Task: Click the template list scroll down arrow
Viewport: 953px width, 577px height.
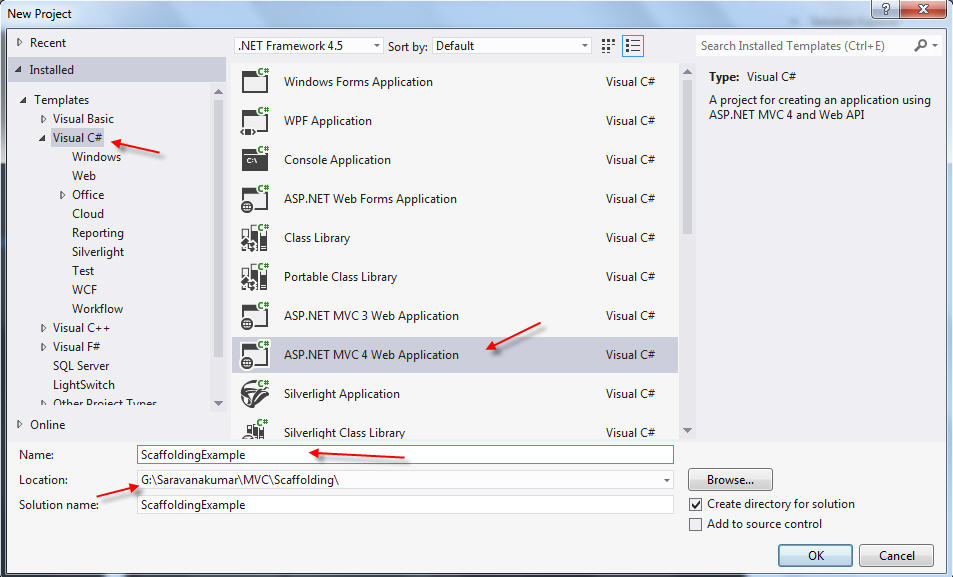Action: click(687, 430)
